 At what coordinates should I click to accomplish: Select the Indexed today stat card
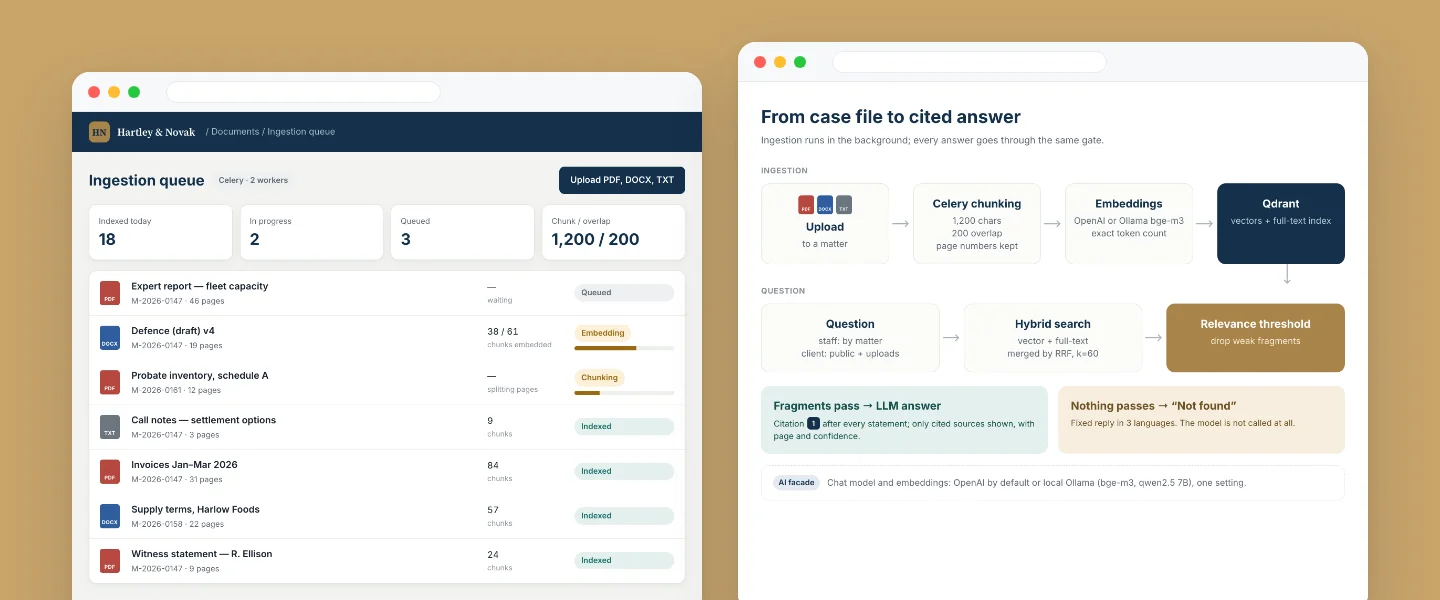click(x=161, y=232)
